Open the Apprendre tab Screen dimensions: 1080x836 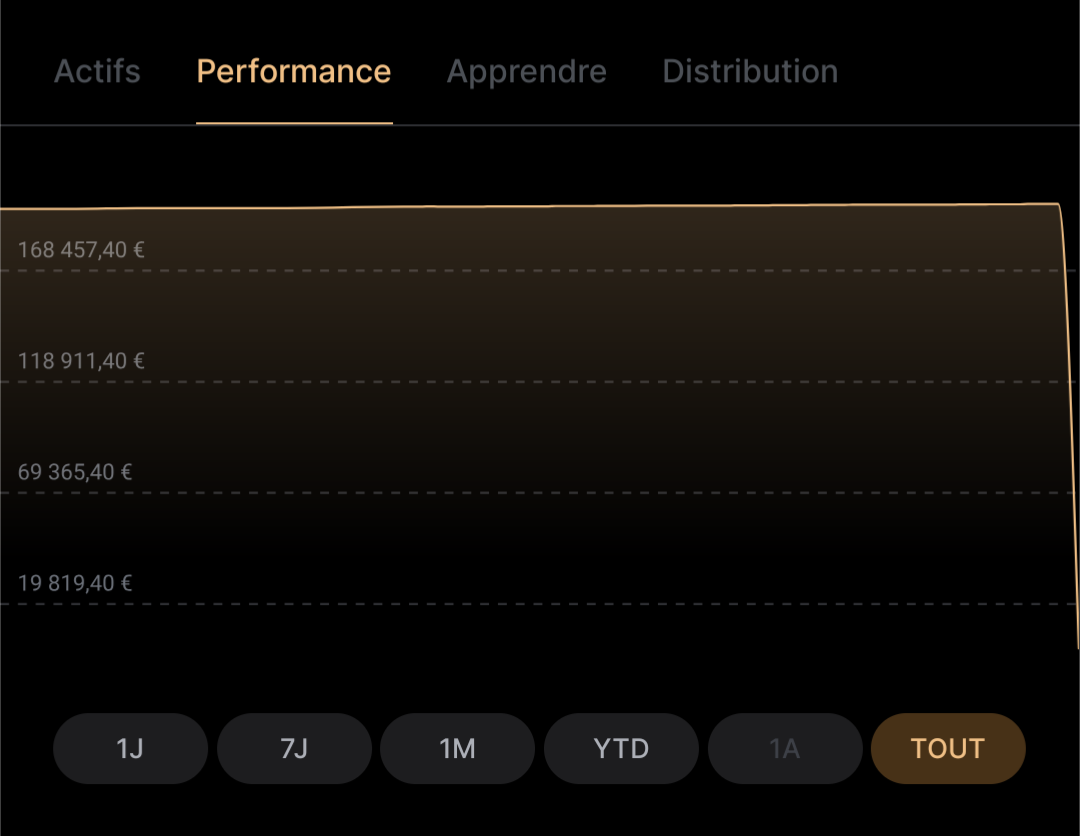coord(527,72)
